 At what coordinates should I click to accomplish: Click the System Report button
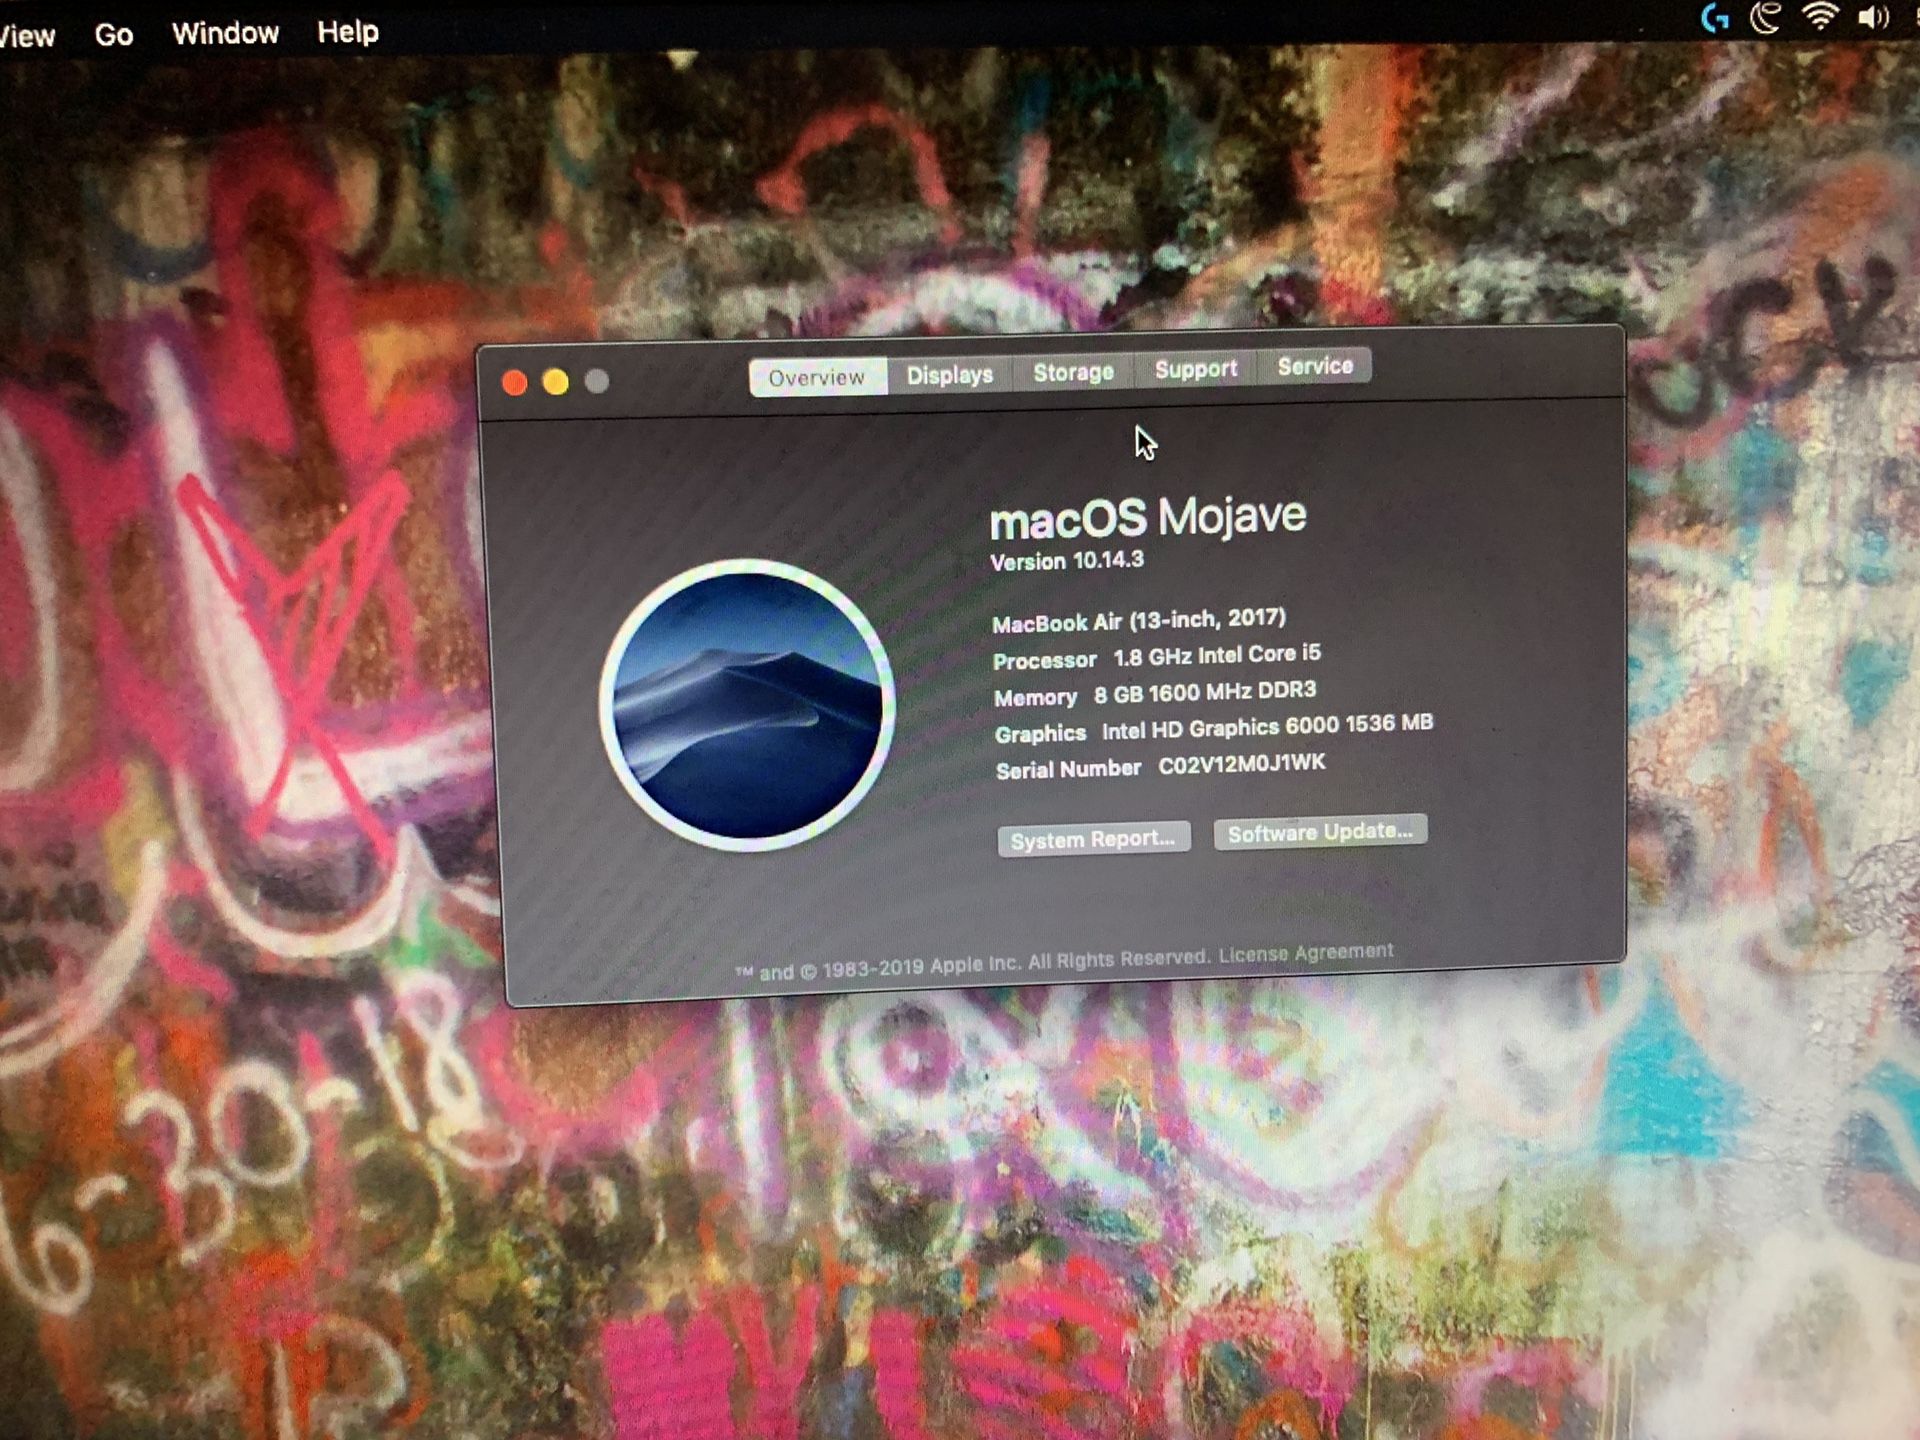[x=1093, y=839]
